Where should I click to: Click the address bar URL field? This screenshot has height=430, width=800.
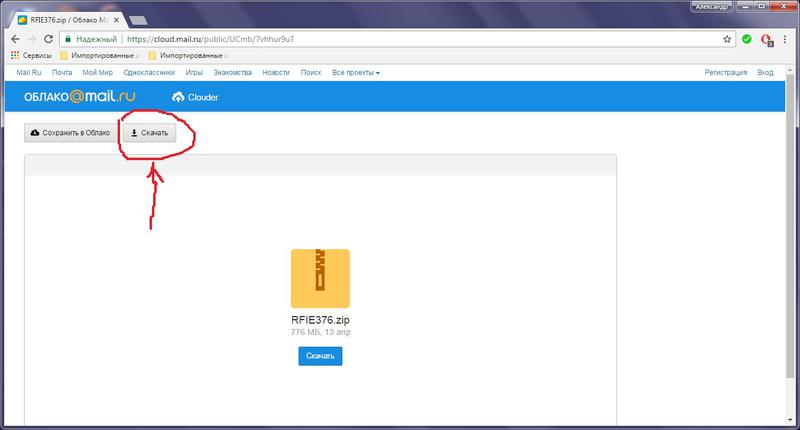point(398,39)
